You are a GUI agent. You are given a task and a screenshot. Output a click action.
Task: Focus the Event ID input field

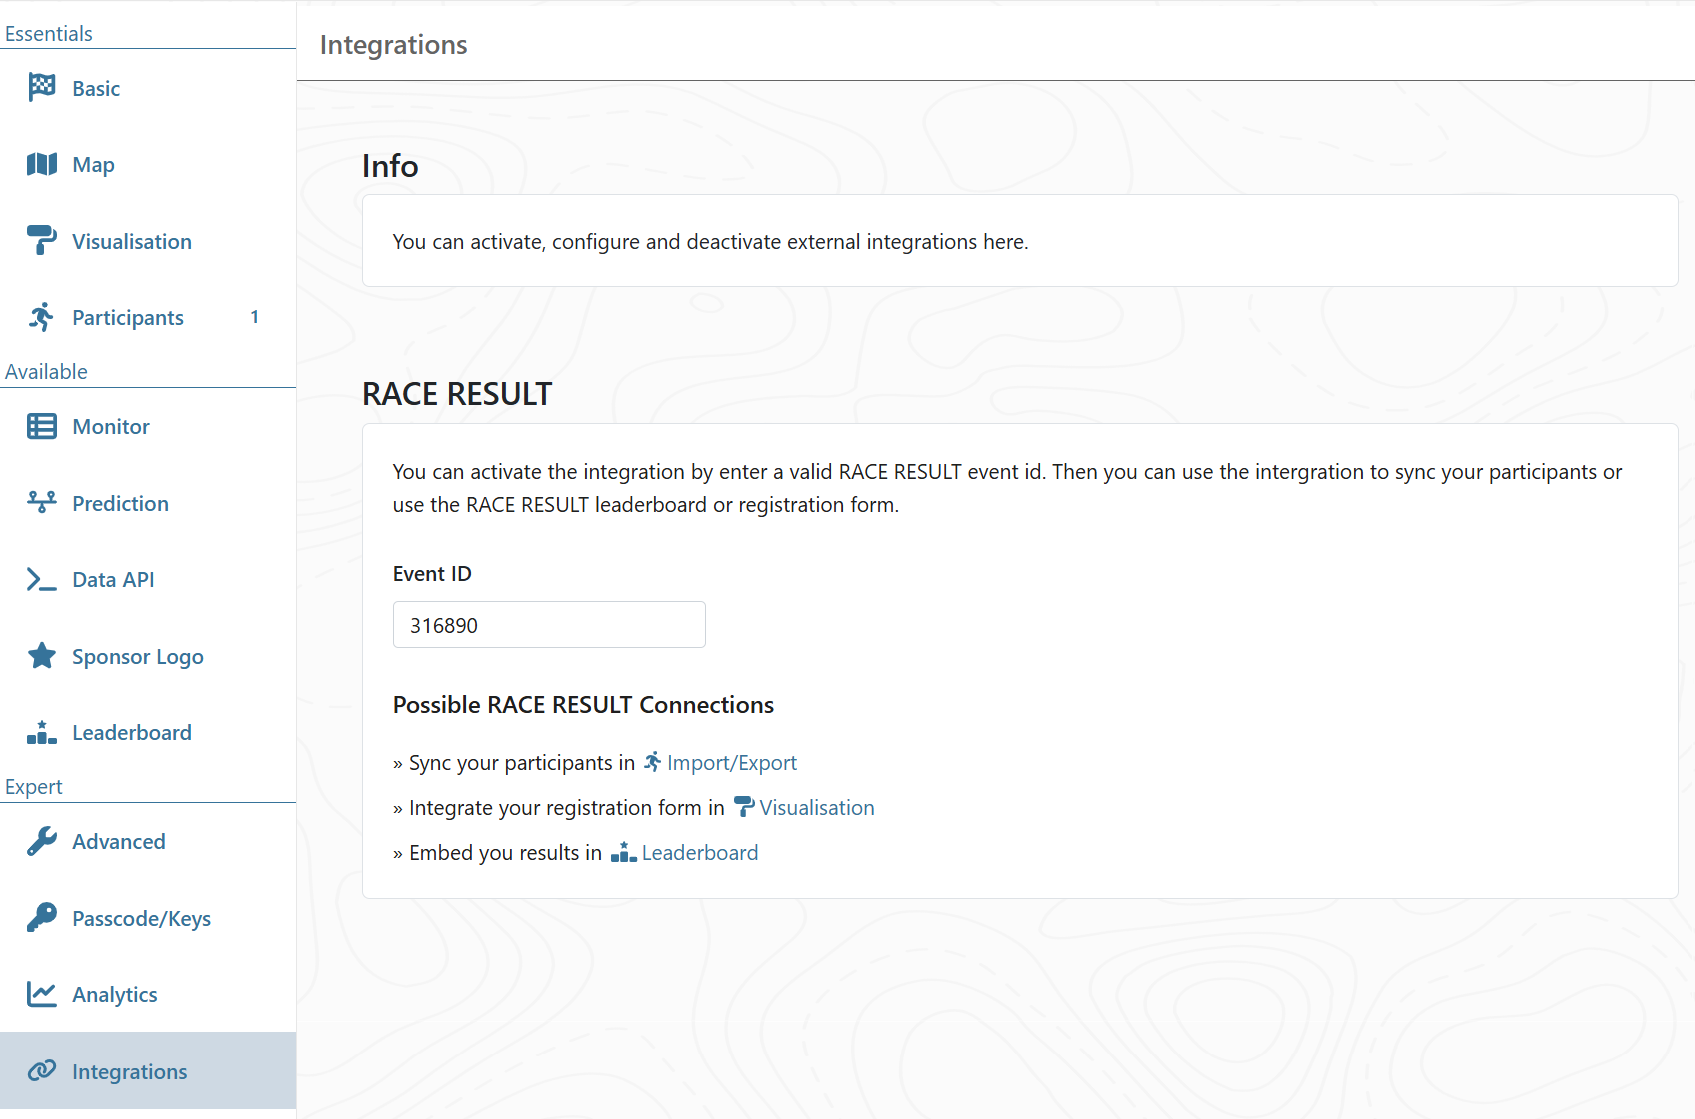549,625
